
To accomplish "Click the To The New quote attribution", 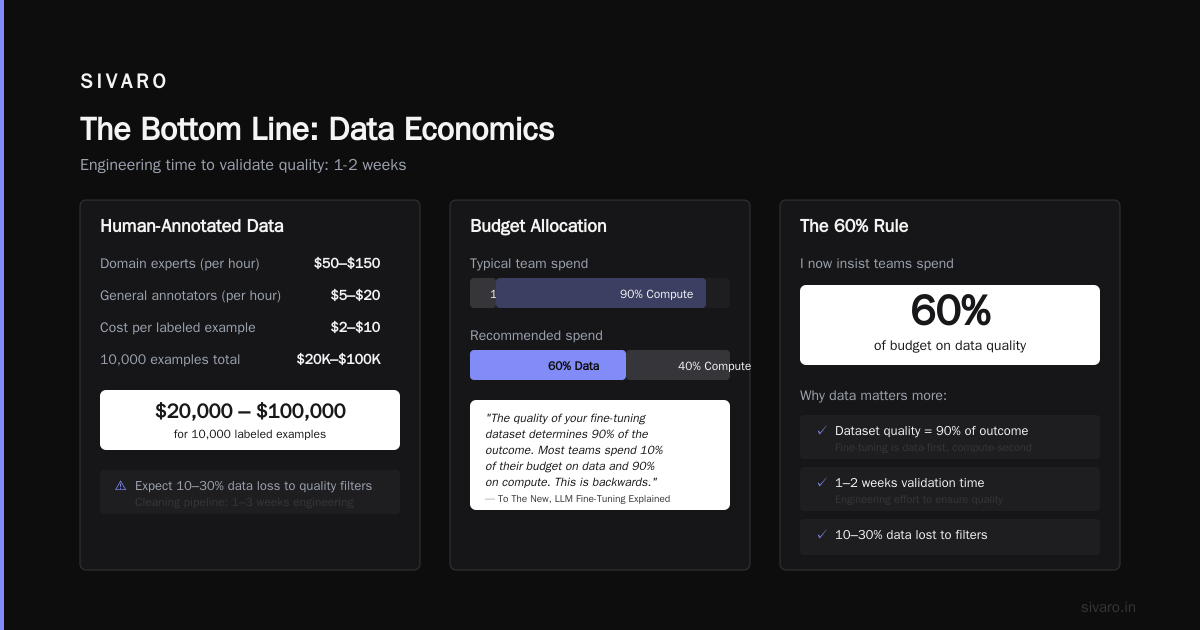I will [x=578, y=498].
